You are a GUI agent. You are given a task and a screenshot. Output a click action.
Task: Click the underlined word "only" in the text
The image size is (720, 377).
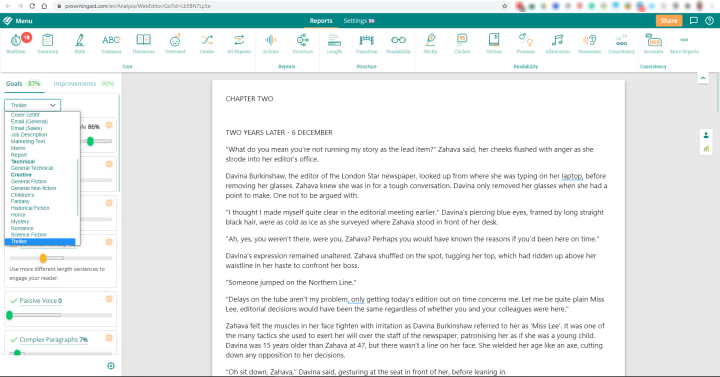pyautogui.click(x=358, y=299)
